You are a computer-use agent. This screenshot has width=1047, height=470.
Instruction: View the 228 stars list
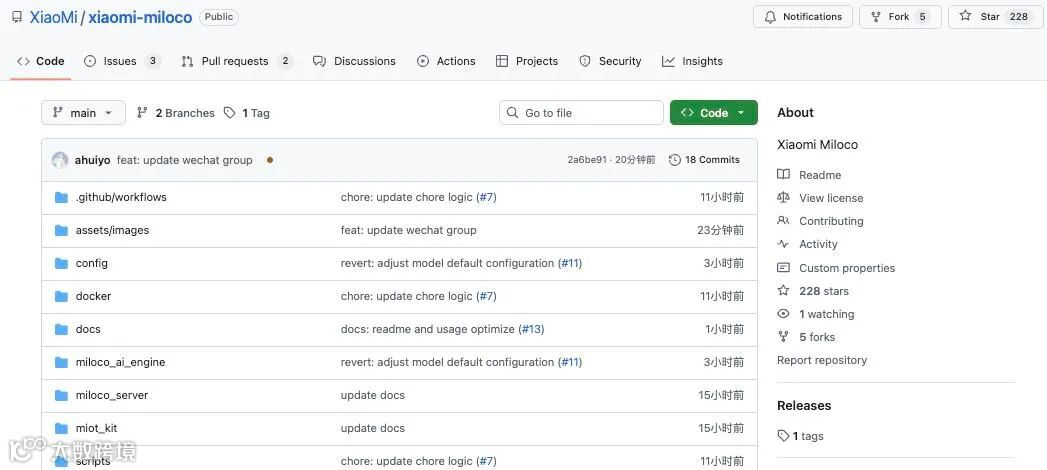pyautogui.click(x=813, y=291)
